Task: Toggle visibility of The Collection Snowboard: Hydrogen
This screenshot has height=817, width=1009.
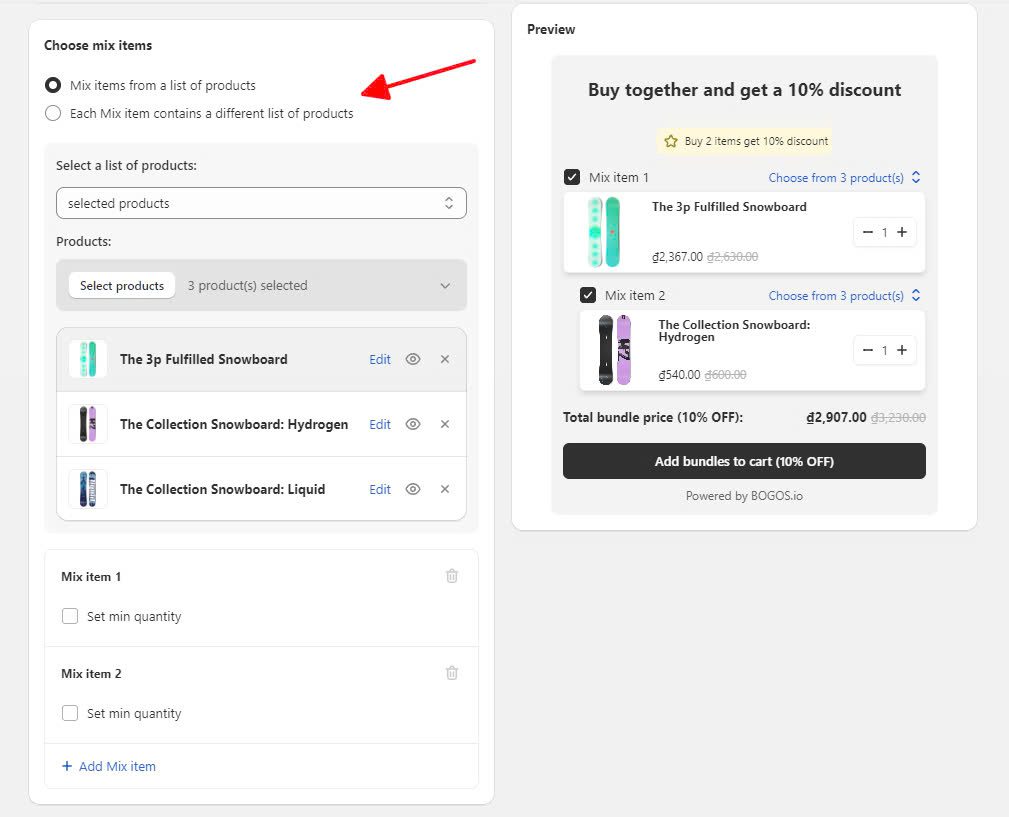Action: pyautogui.click(x=413, y=424)
